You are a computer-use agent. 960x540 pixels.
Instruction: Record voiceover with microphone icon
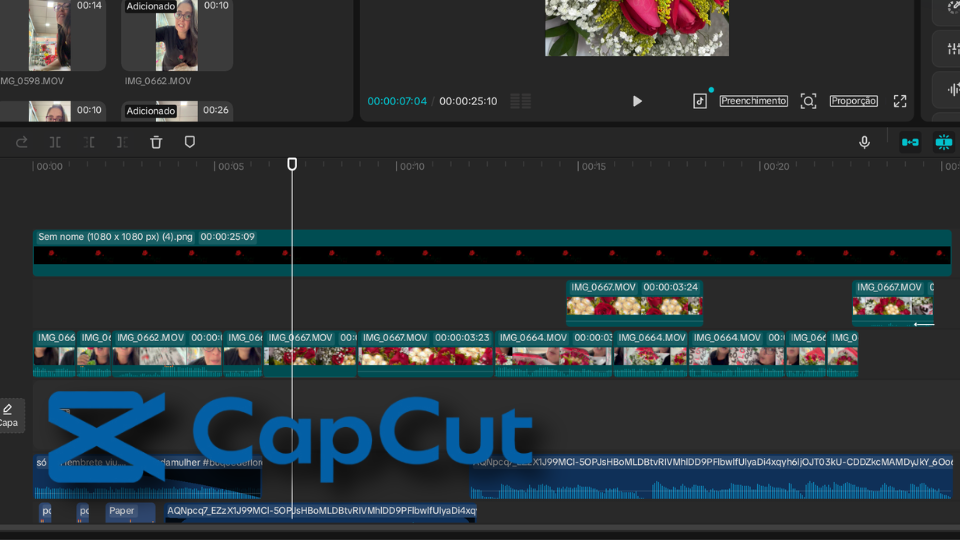tap(864, 142)
